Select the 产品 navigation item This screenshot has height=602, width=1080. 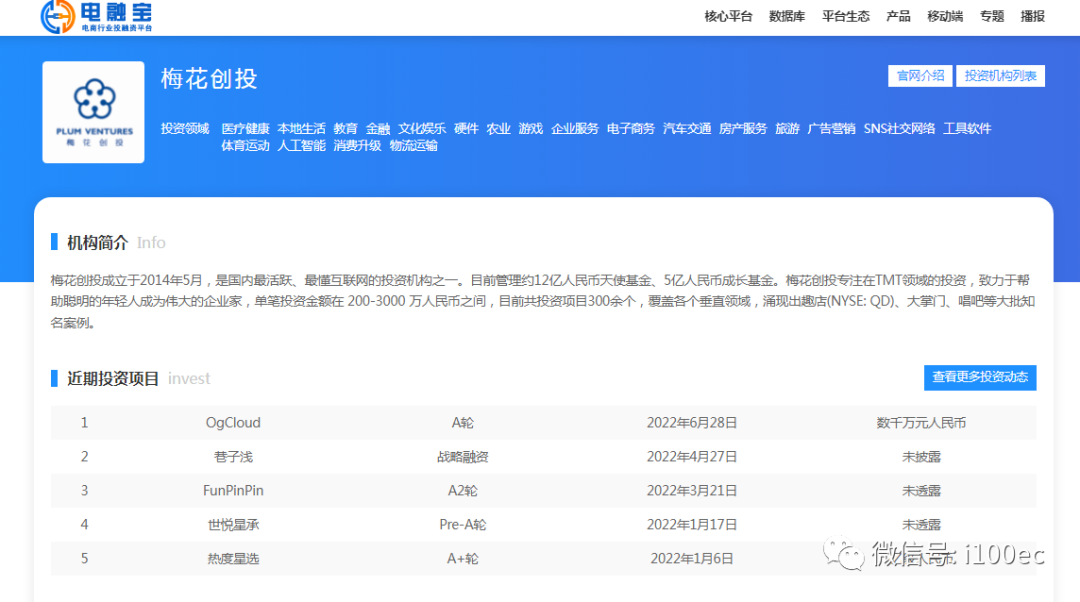(x=898, y=16)
